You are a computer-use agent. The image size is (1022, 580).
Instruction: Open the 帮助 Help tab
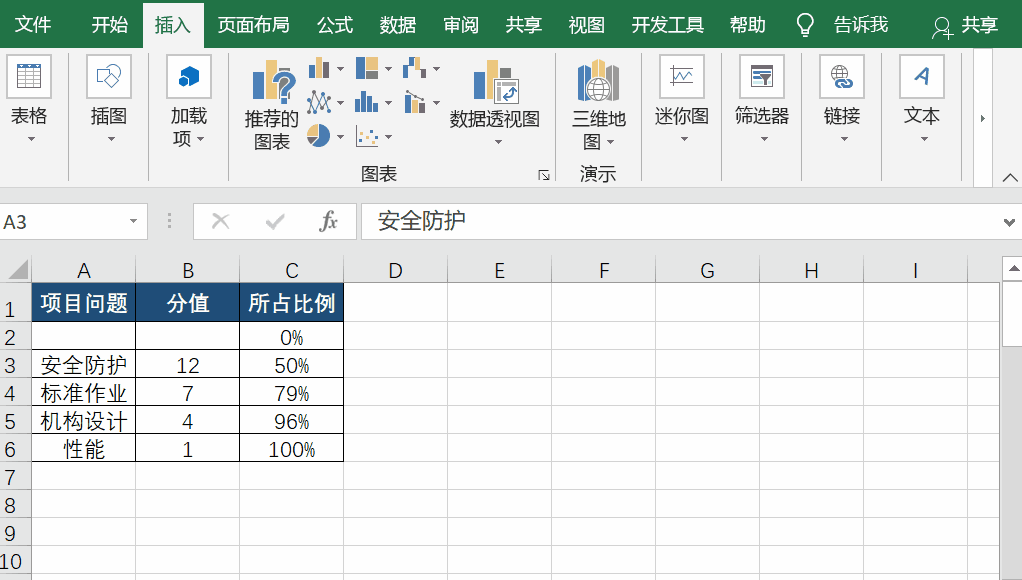748,25
